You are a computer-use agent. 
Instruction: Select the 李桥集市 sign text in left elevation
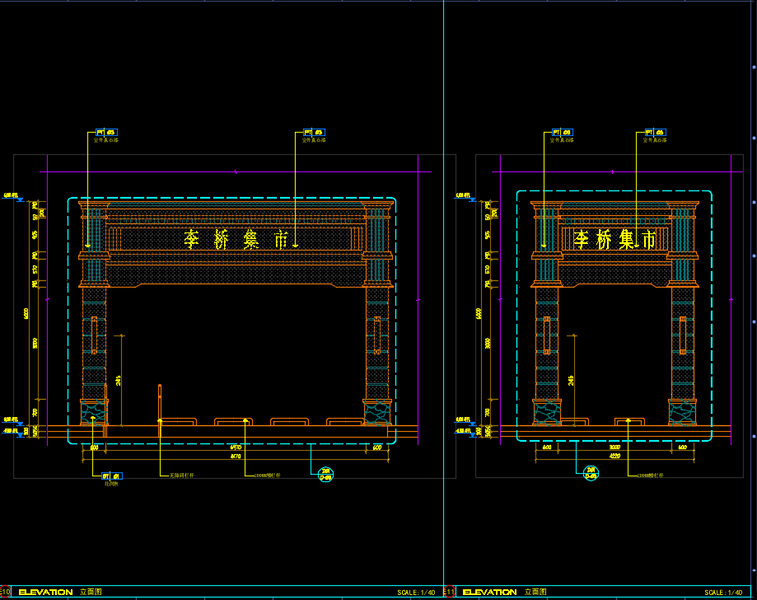point(236,239)
